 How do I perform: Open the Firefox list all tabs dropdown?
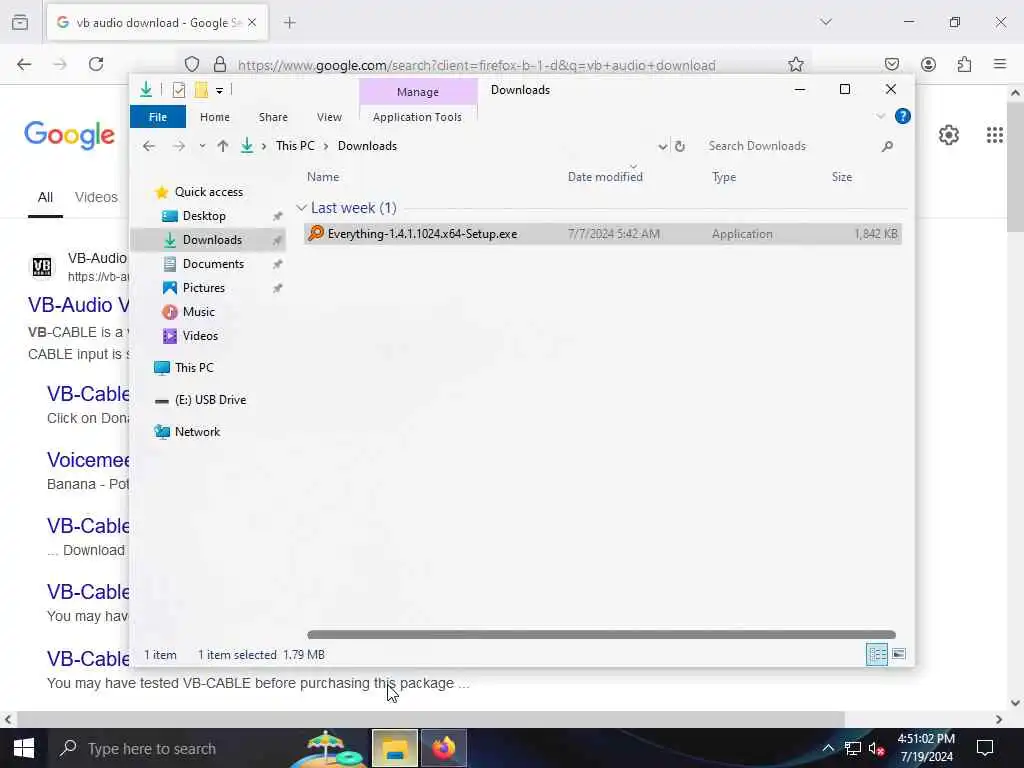(x=826, y=22)
